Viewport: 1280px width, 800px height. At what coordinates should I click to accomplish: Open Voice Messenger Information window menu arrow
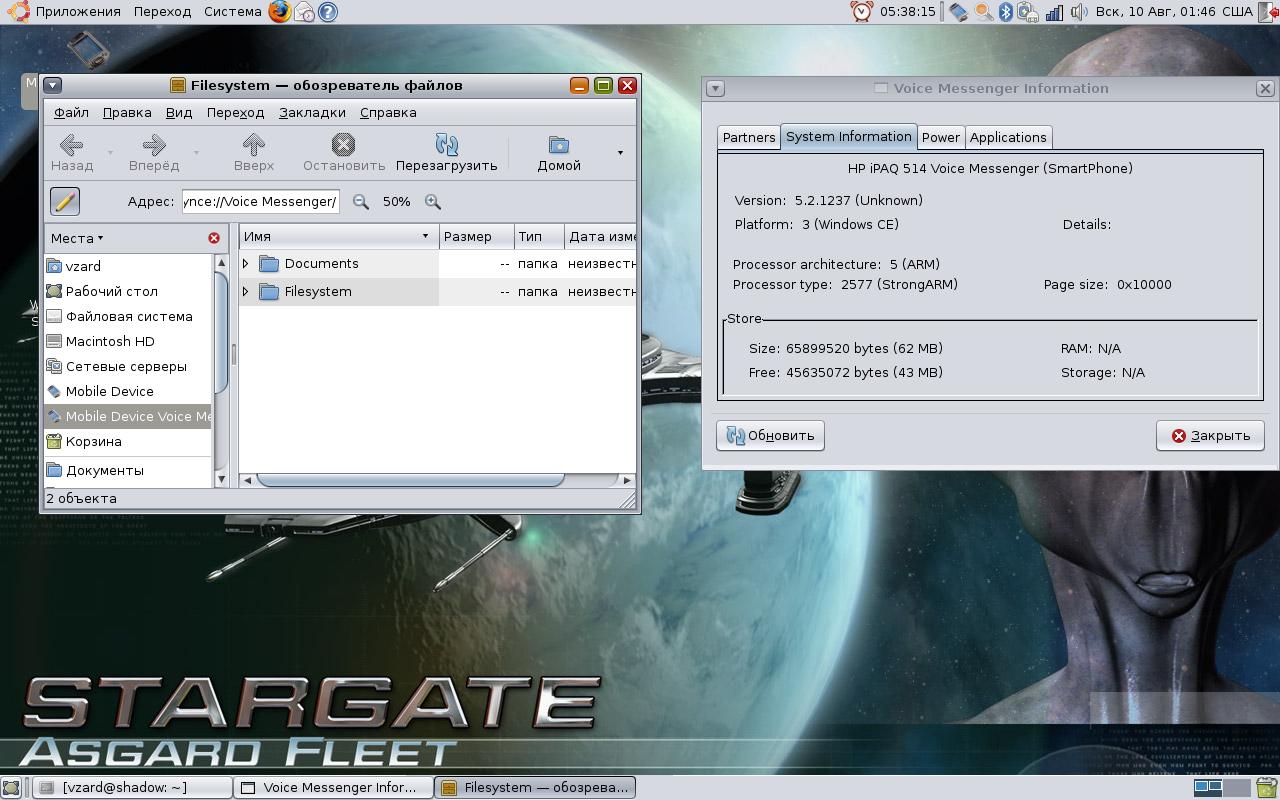coord(714,88)
